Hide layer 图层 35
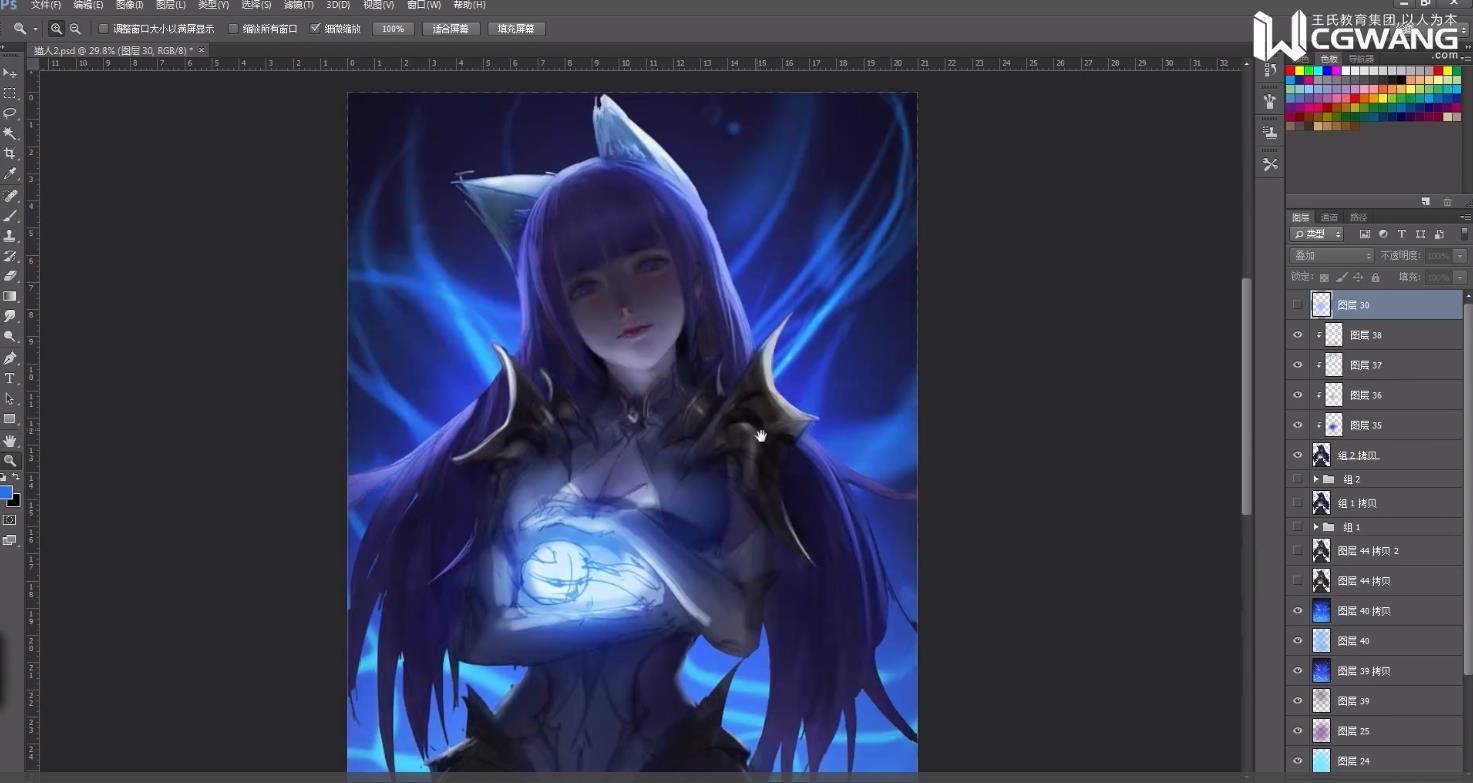The height and width of the screenshot is (783, 1473). (1297, 425)
